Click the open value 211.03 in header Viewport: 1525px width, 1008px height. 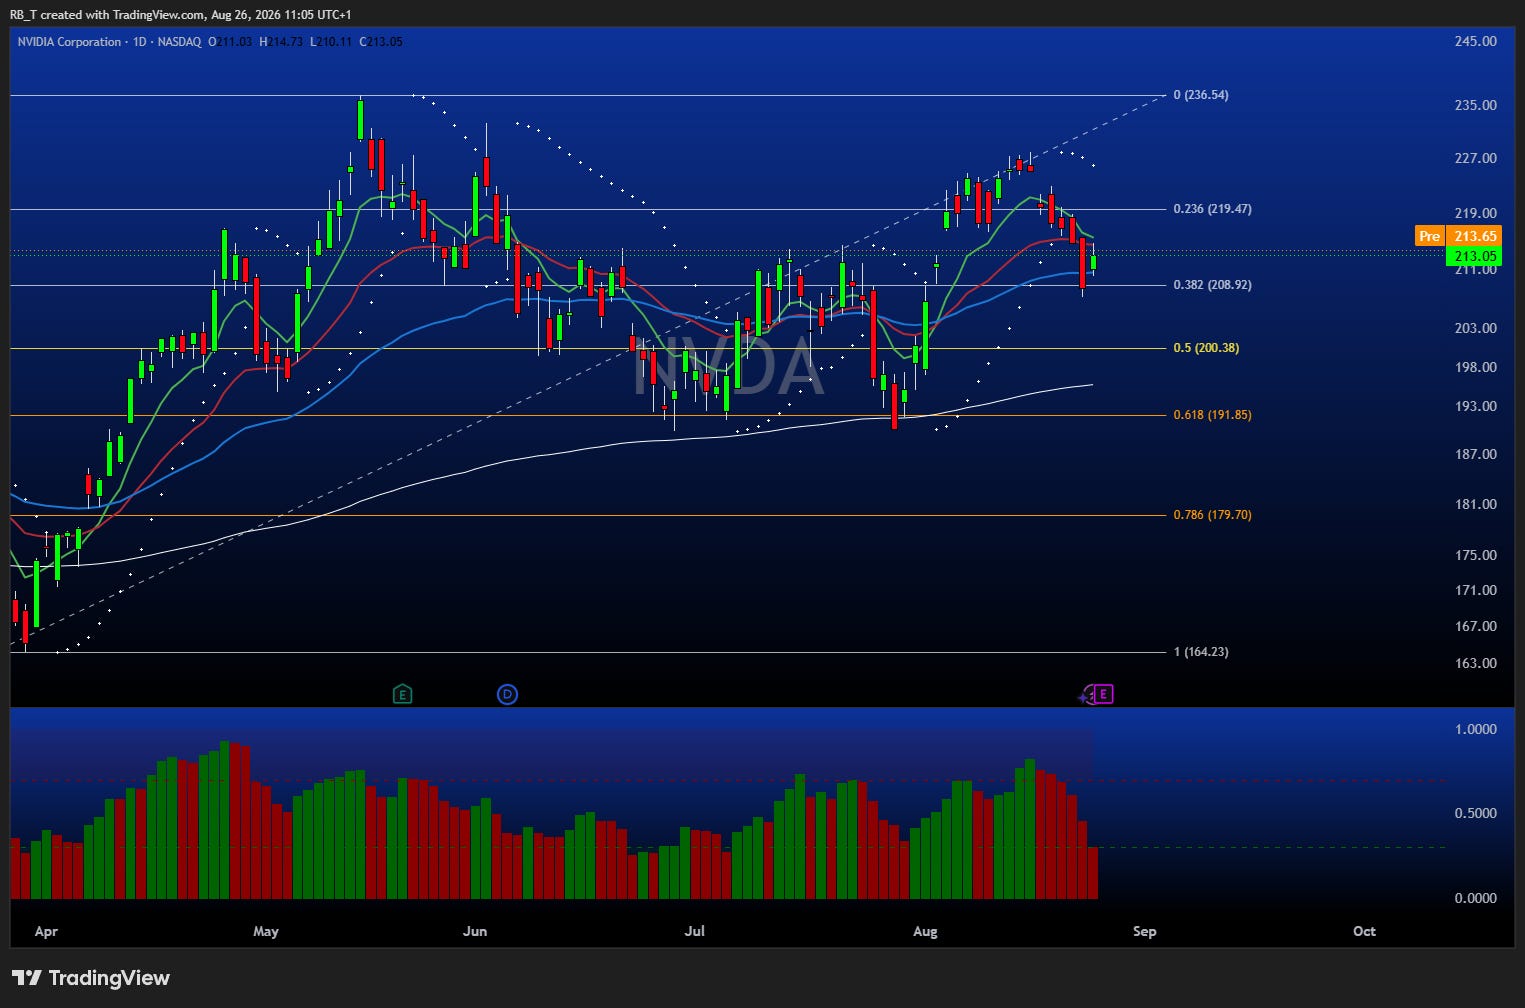[x=236, y=42]
